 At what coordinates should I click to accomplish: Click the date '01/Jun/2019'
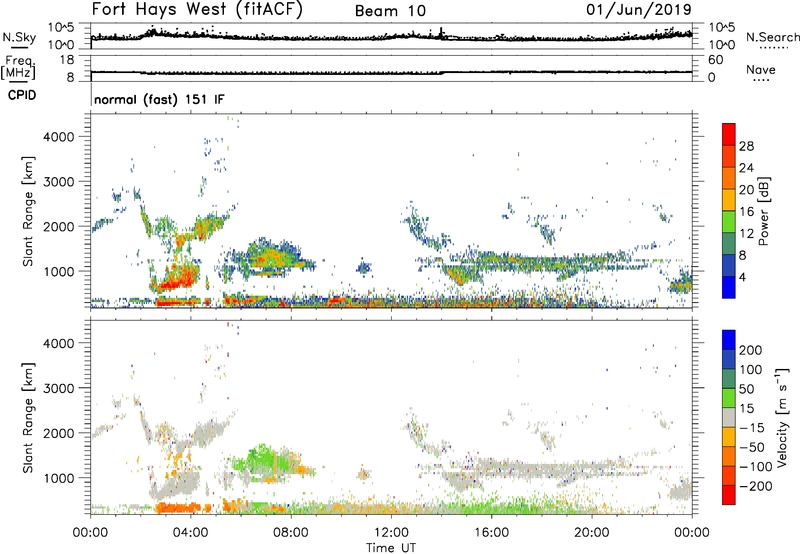click(639, 10)
